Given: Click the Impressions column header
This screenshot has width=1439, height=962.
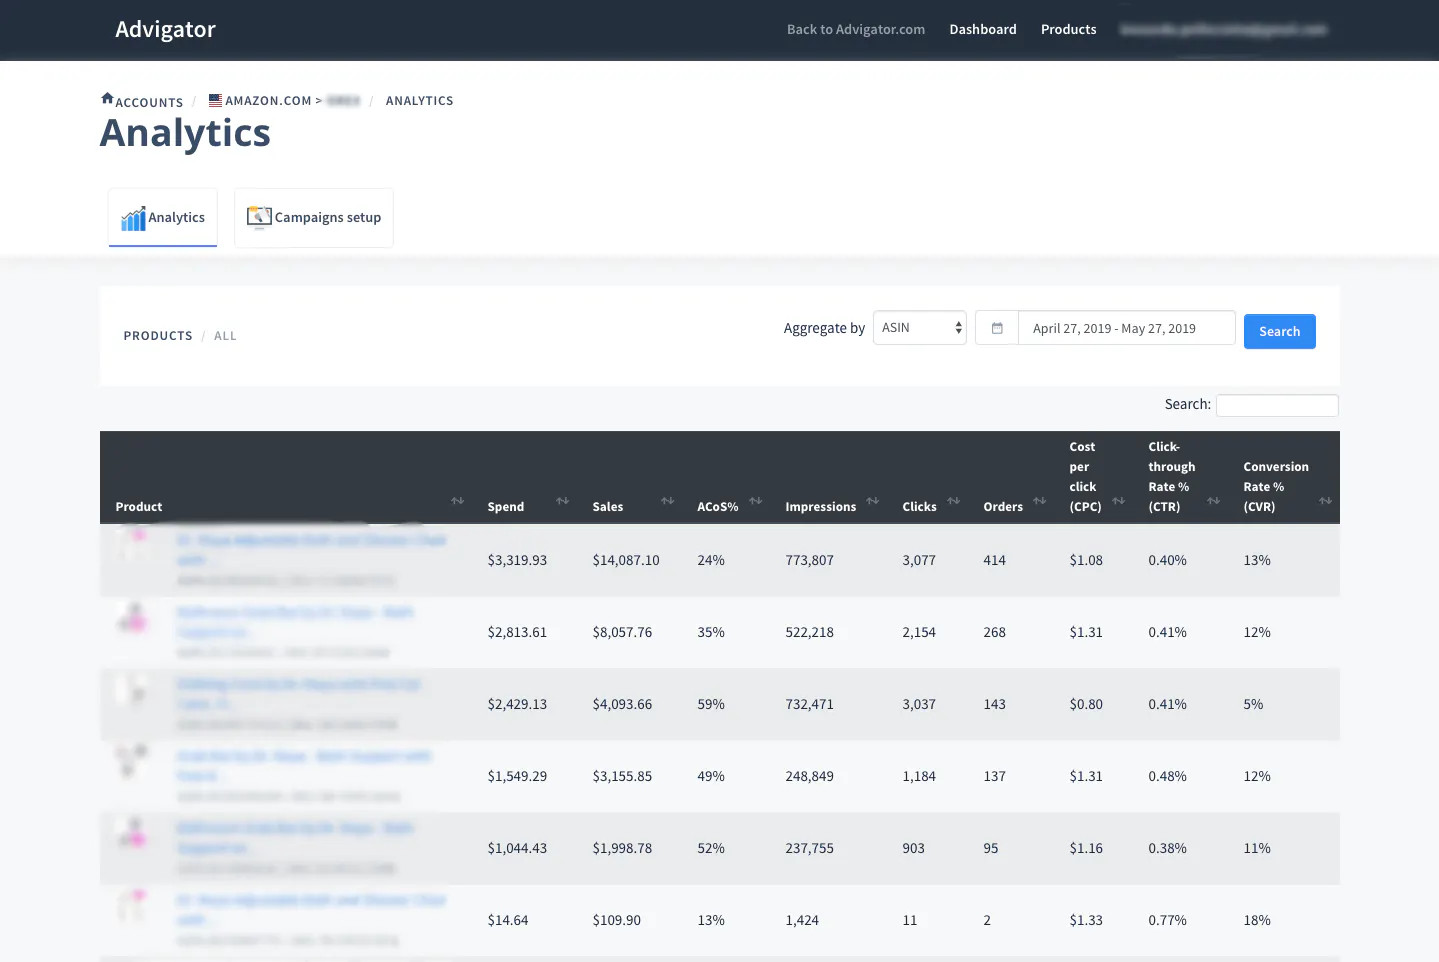Looking at the screenshot, I should pyautogui.click(x=821, y=507).
